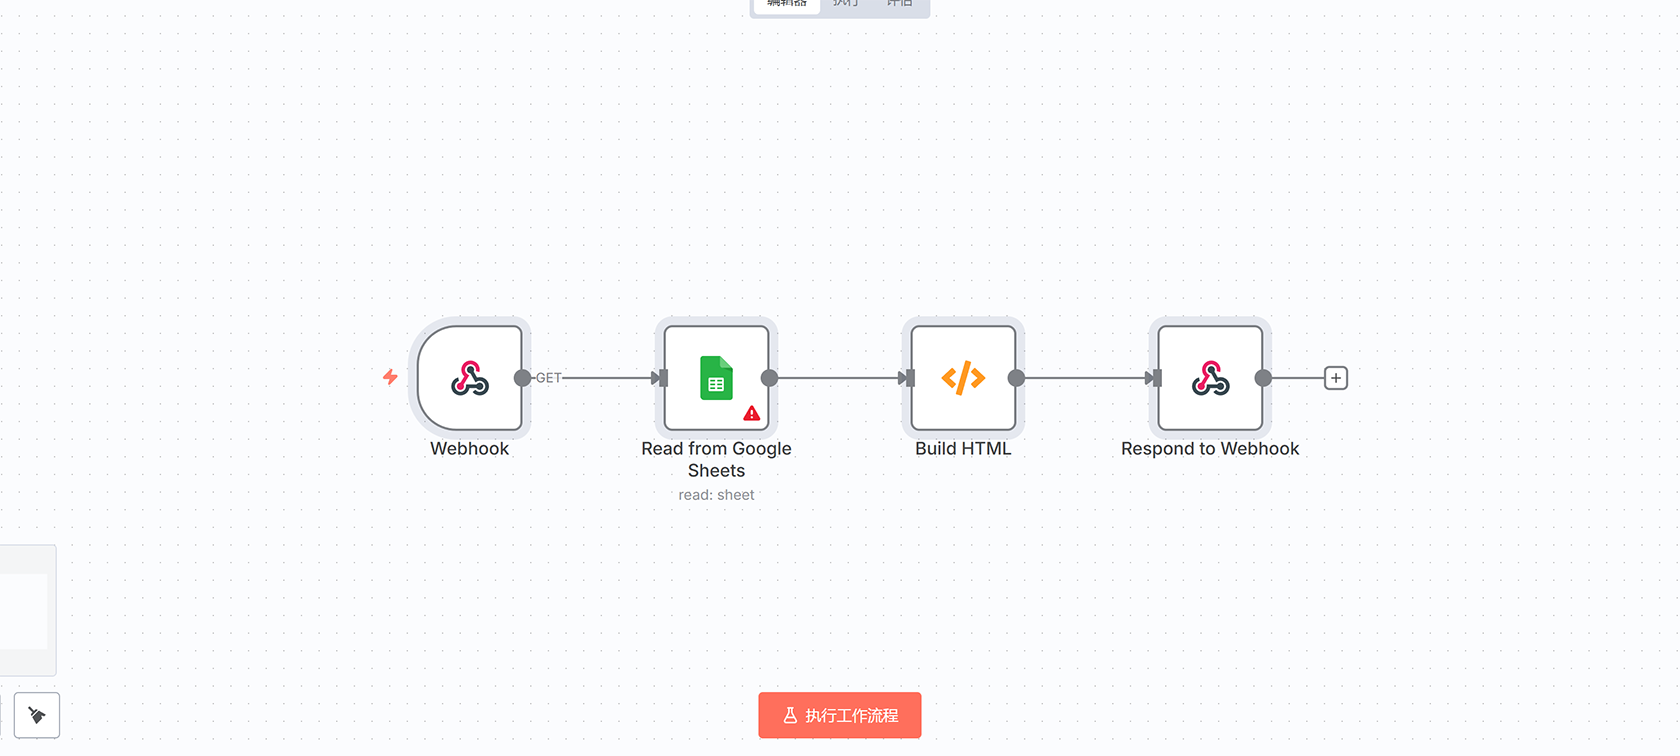Viewport: 1680px width, 756px height.
Task: Click the broom tidy-up button
Action: [37, 715]
